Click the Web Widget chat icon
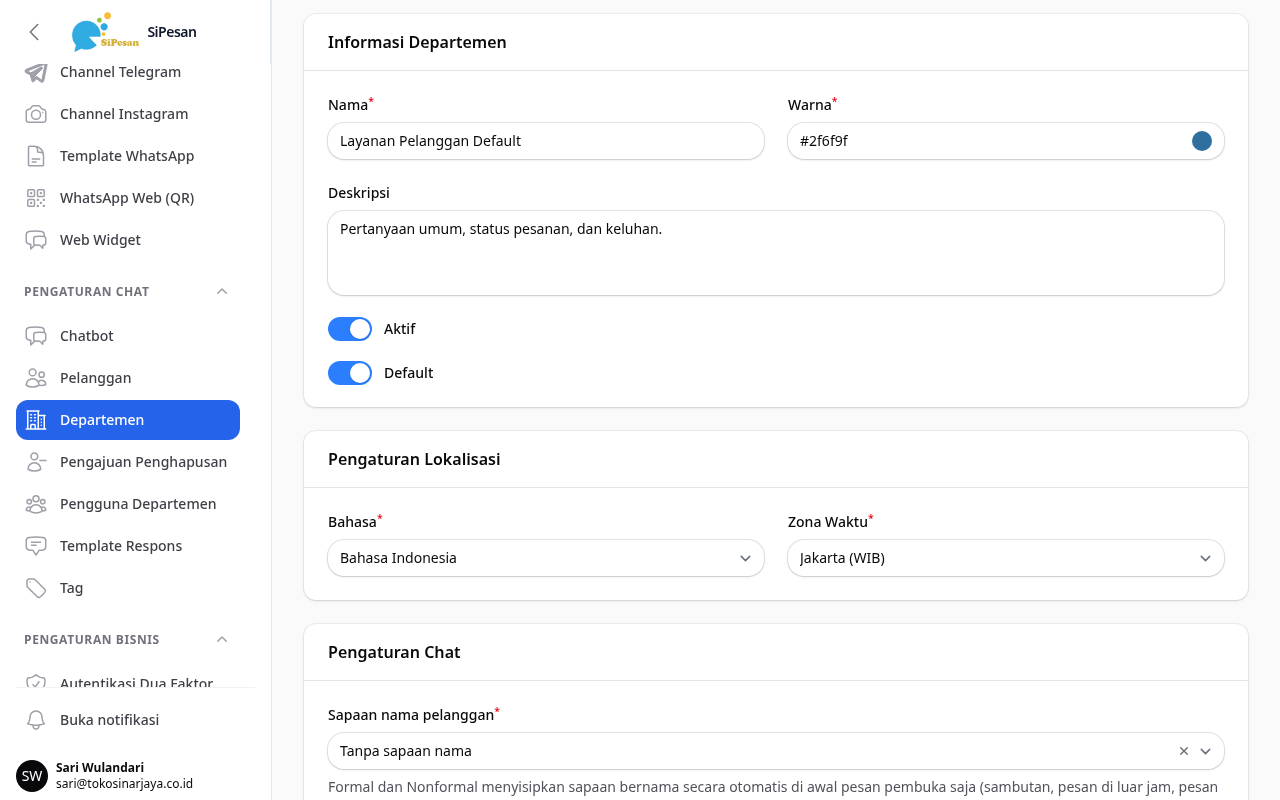 [x=36, y=240]
